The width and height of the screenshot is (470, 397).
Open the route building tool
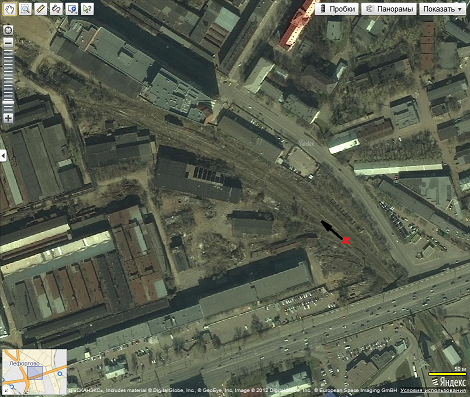(56, 9)
